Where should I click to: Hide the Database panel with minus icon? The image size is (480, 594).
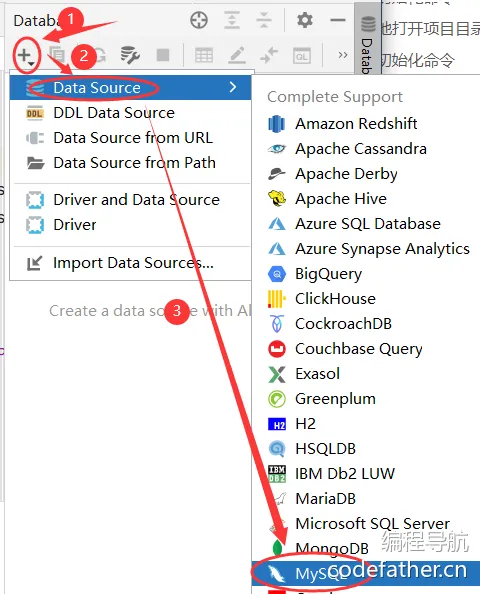point(338,20)
